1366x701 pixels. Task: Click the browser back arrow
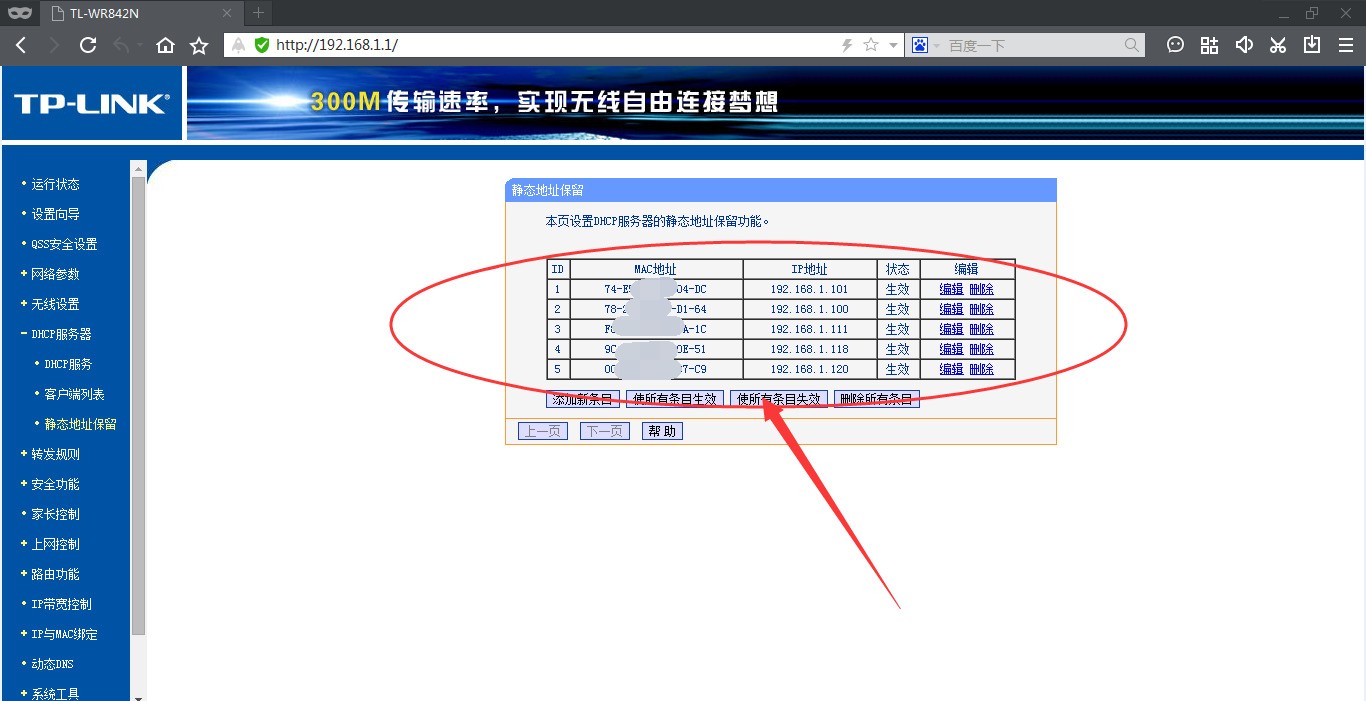[x=21, y=45]
